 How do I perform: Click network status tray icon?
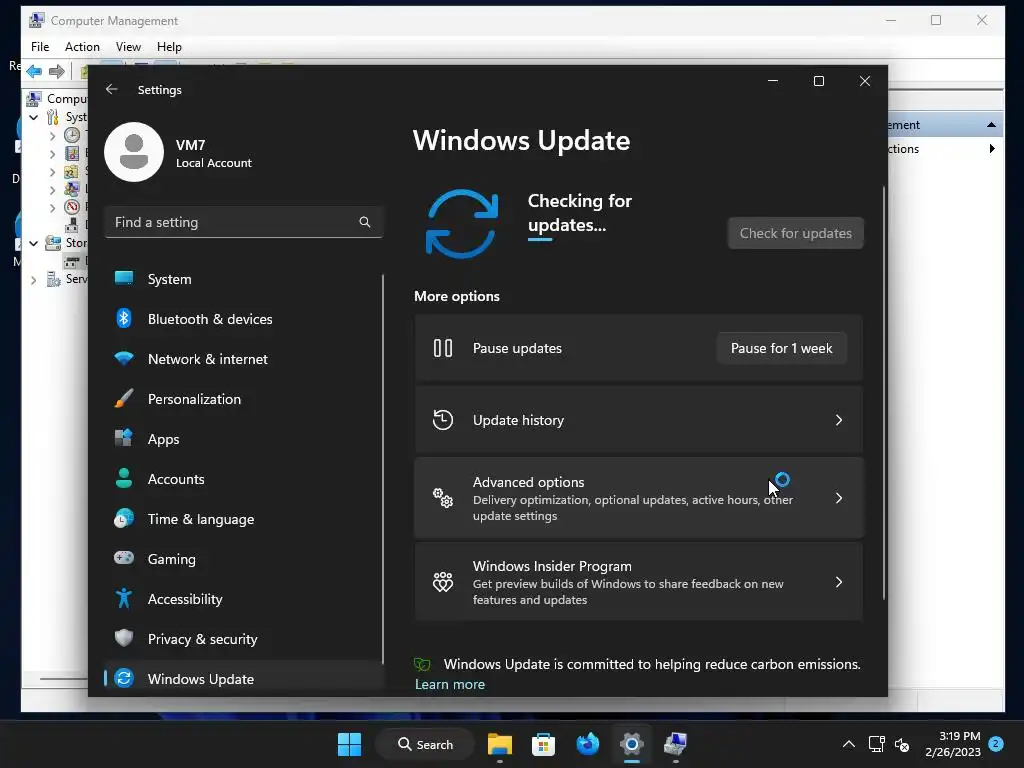pyautogui.click(x=876, y=744)
